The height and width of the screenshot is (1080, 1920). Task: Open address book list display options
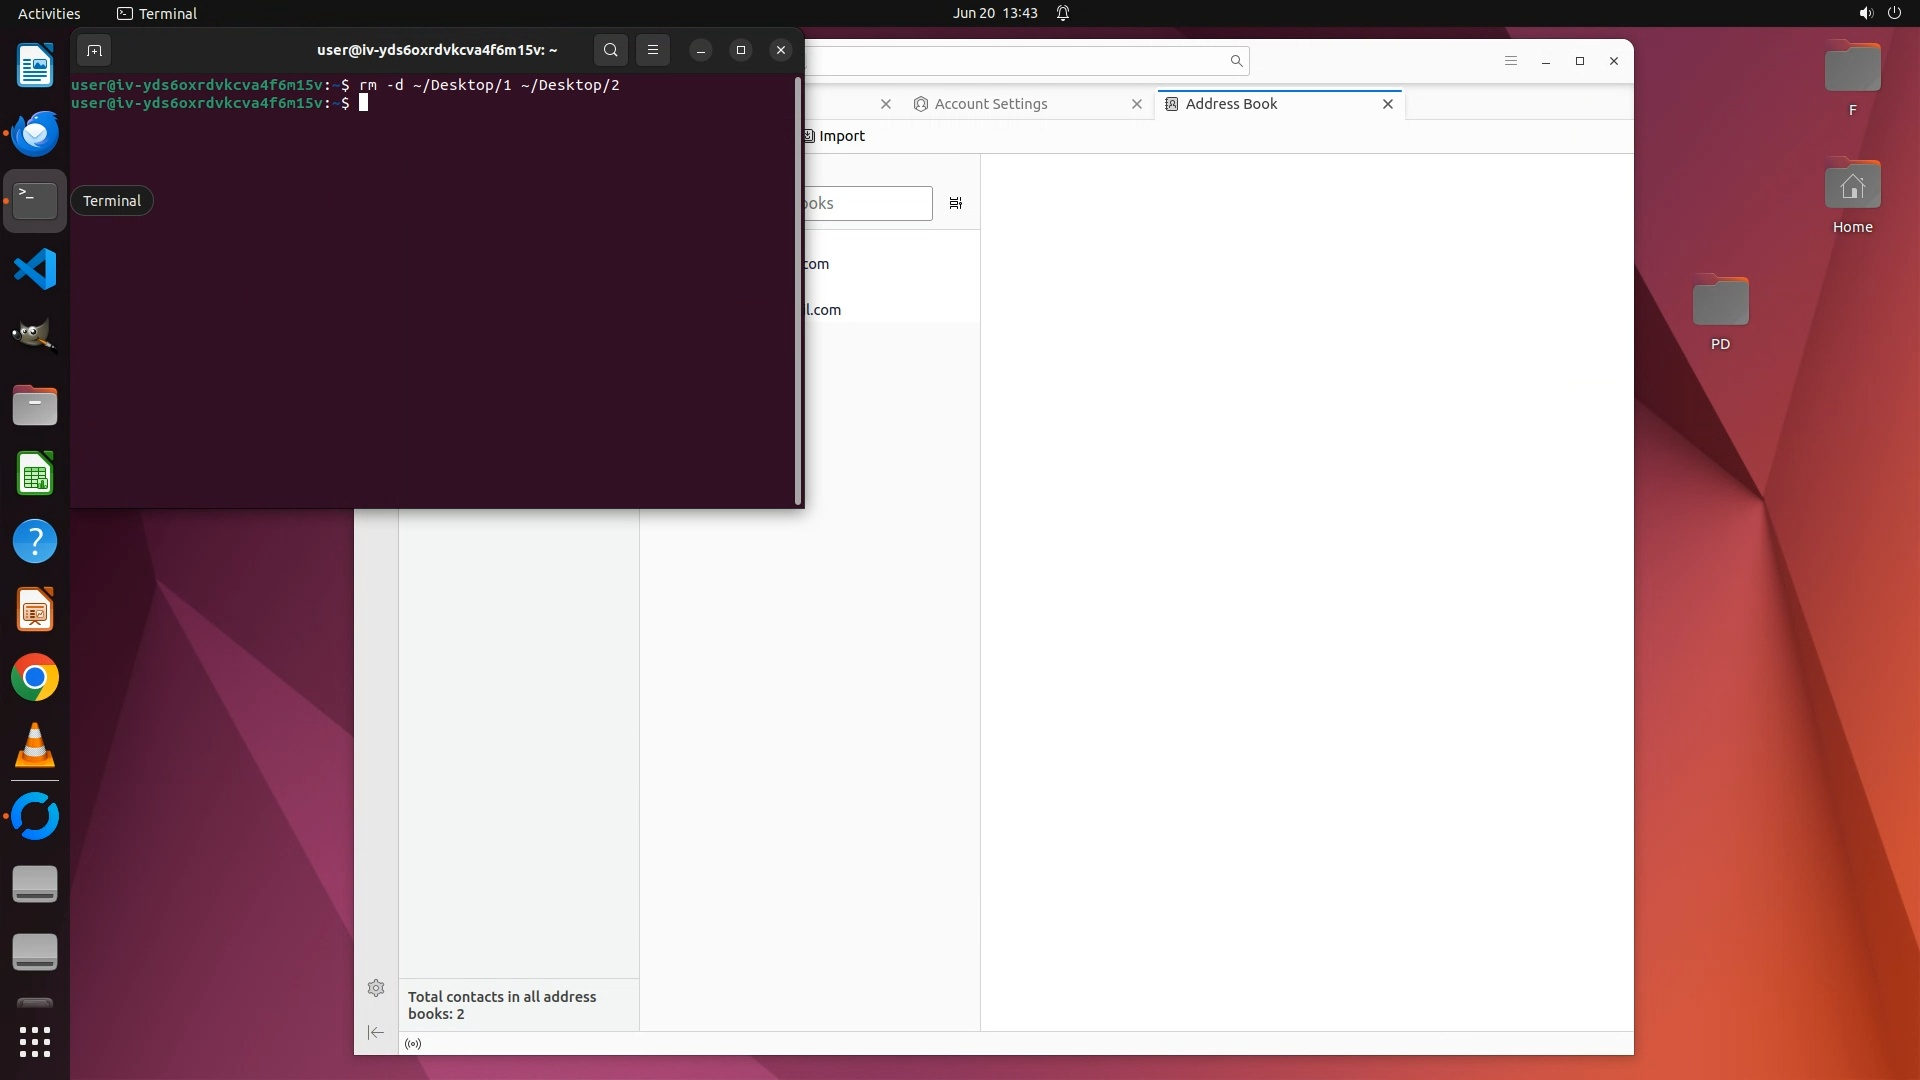click(955, 203)
